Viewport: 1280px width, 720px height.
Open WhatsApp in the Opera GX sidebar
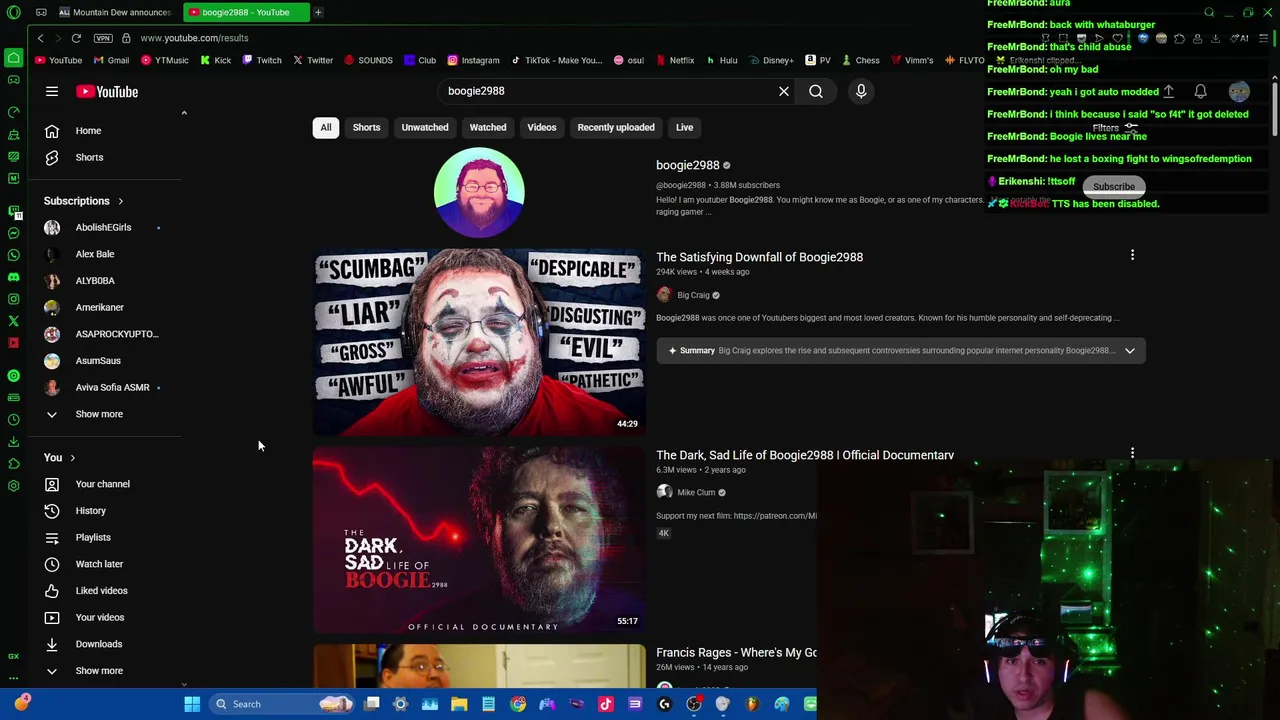point(13,255)
